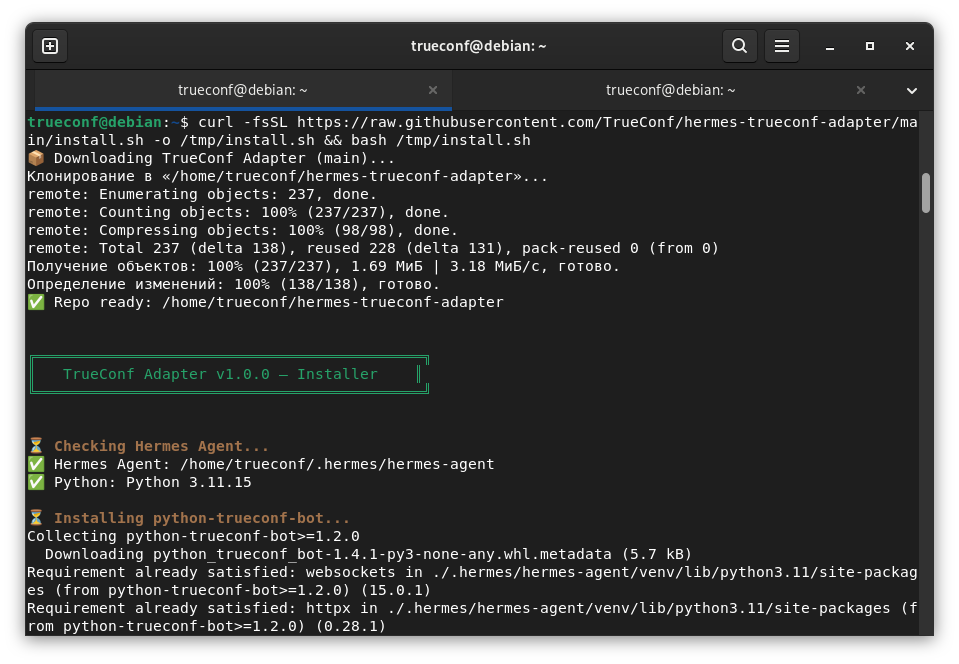
Task: Click the green checkmark beside Repo ready
Action: coord(36,302)
